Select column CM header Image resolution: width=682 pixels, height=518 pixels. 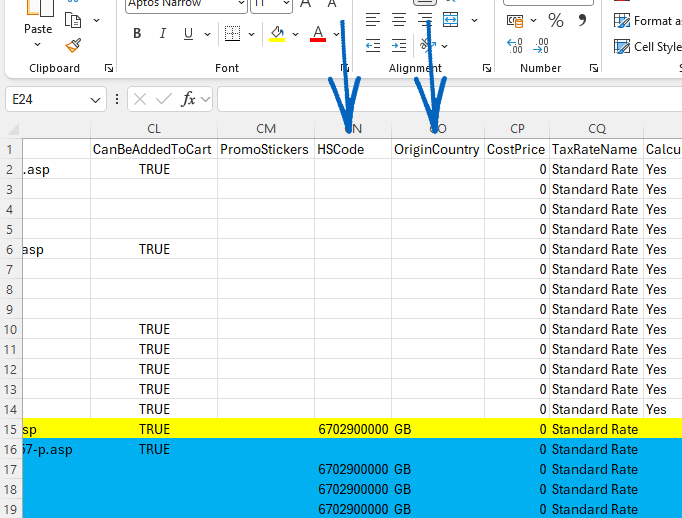coord(266,129)
